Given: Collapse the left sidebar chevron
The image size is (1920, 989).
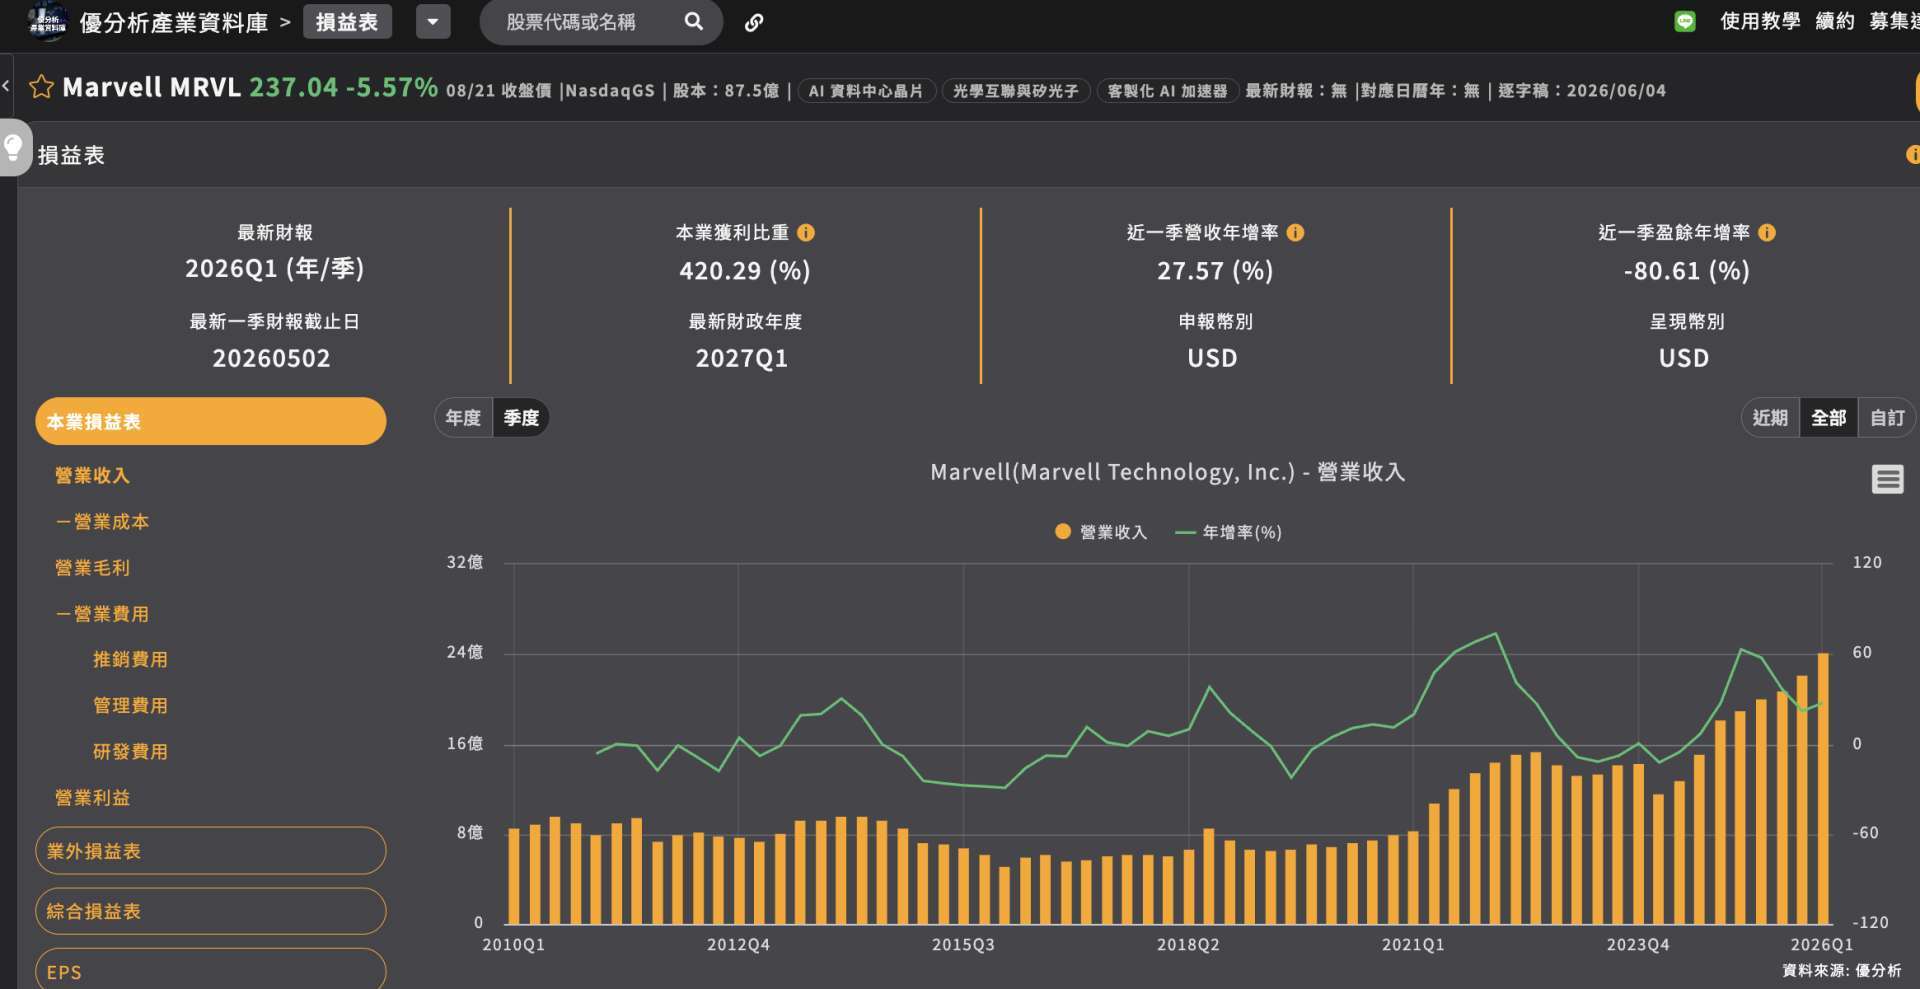Looking at the screenshot, I should pos(6,86).
